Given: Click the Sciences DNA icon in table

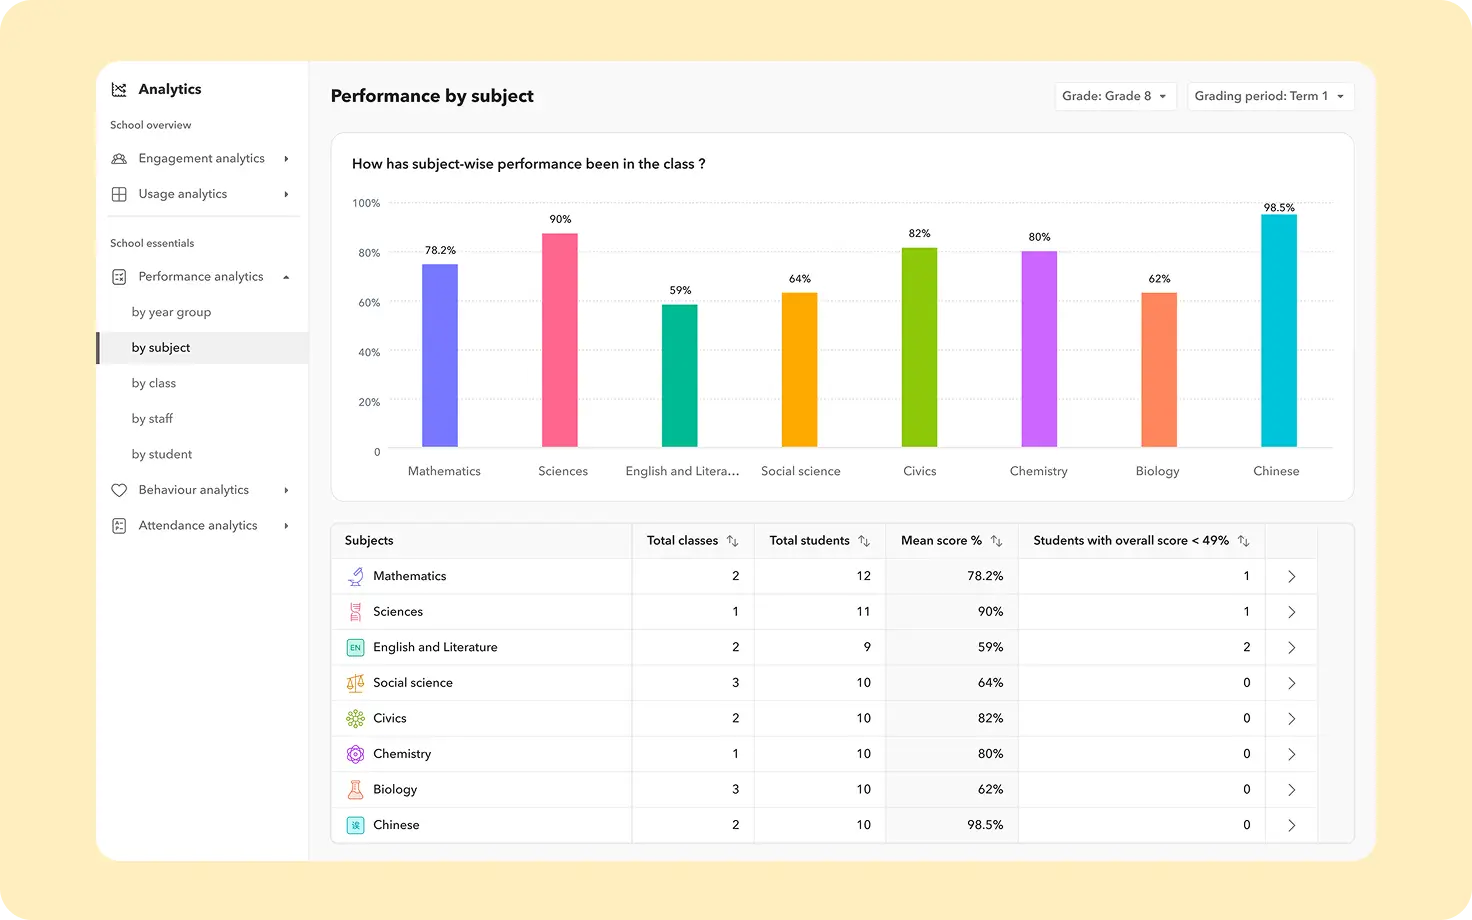Looking at the screenshot, I should coord(355,612).
